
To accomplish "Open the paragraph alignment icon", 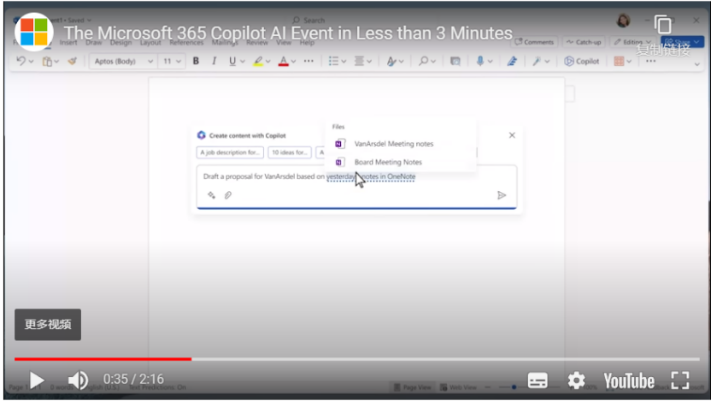I will click(359, 61).
